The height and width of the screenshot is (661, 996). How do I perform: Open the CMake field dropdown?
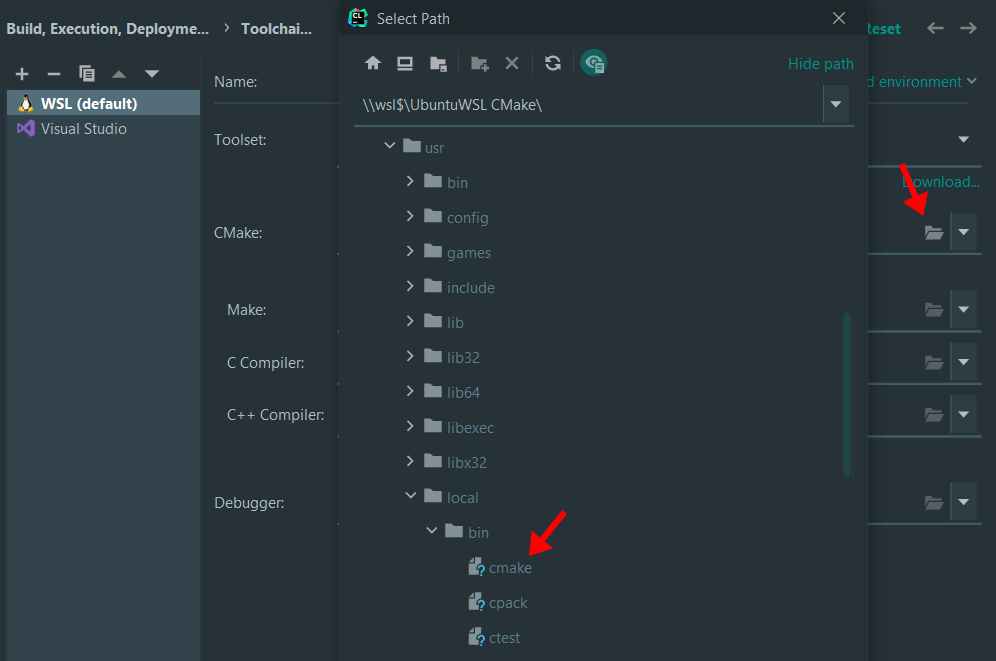click(964, 232)
